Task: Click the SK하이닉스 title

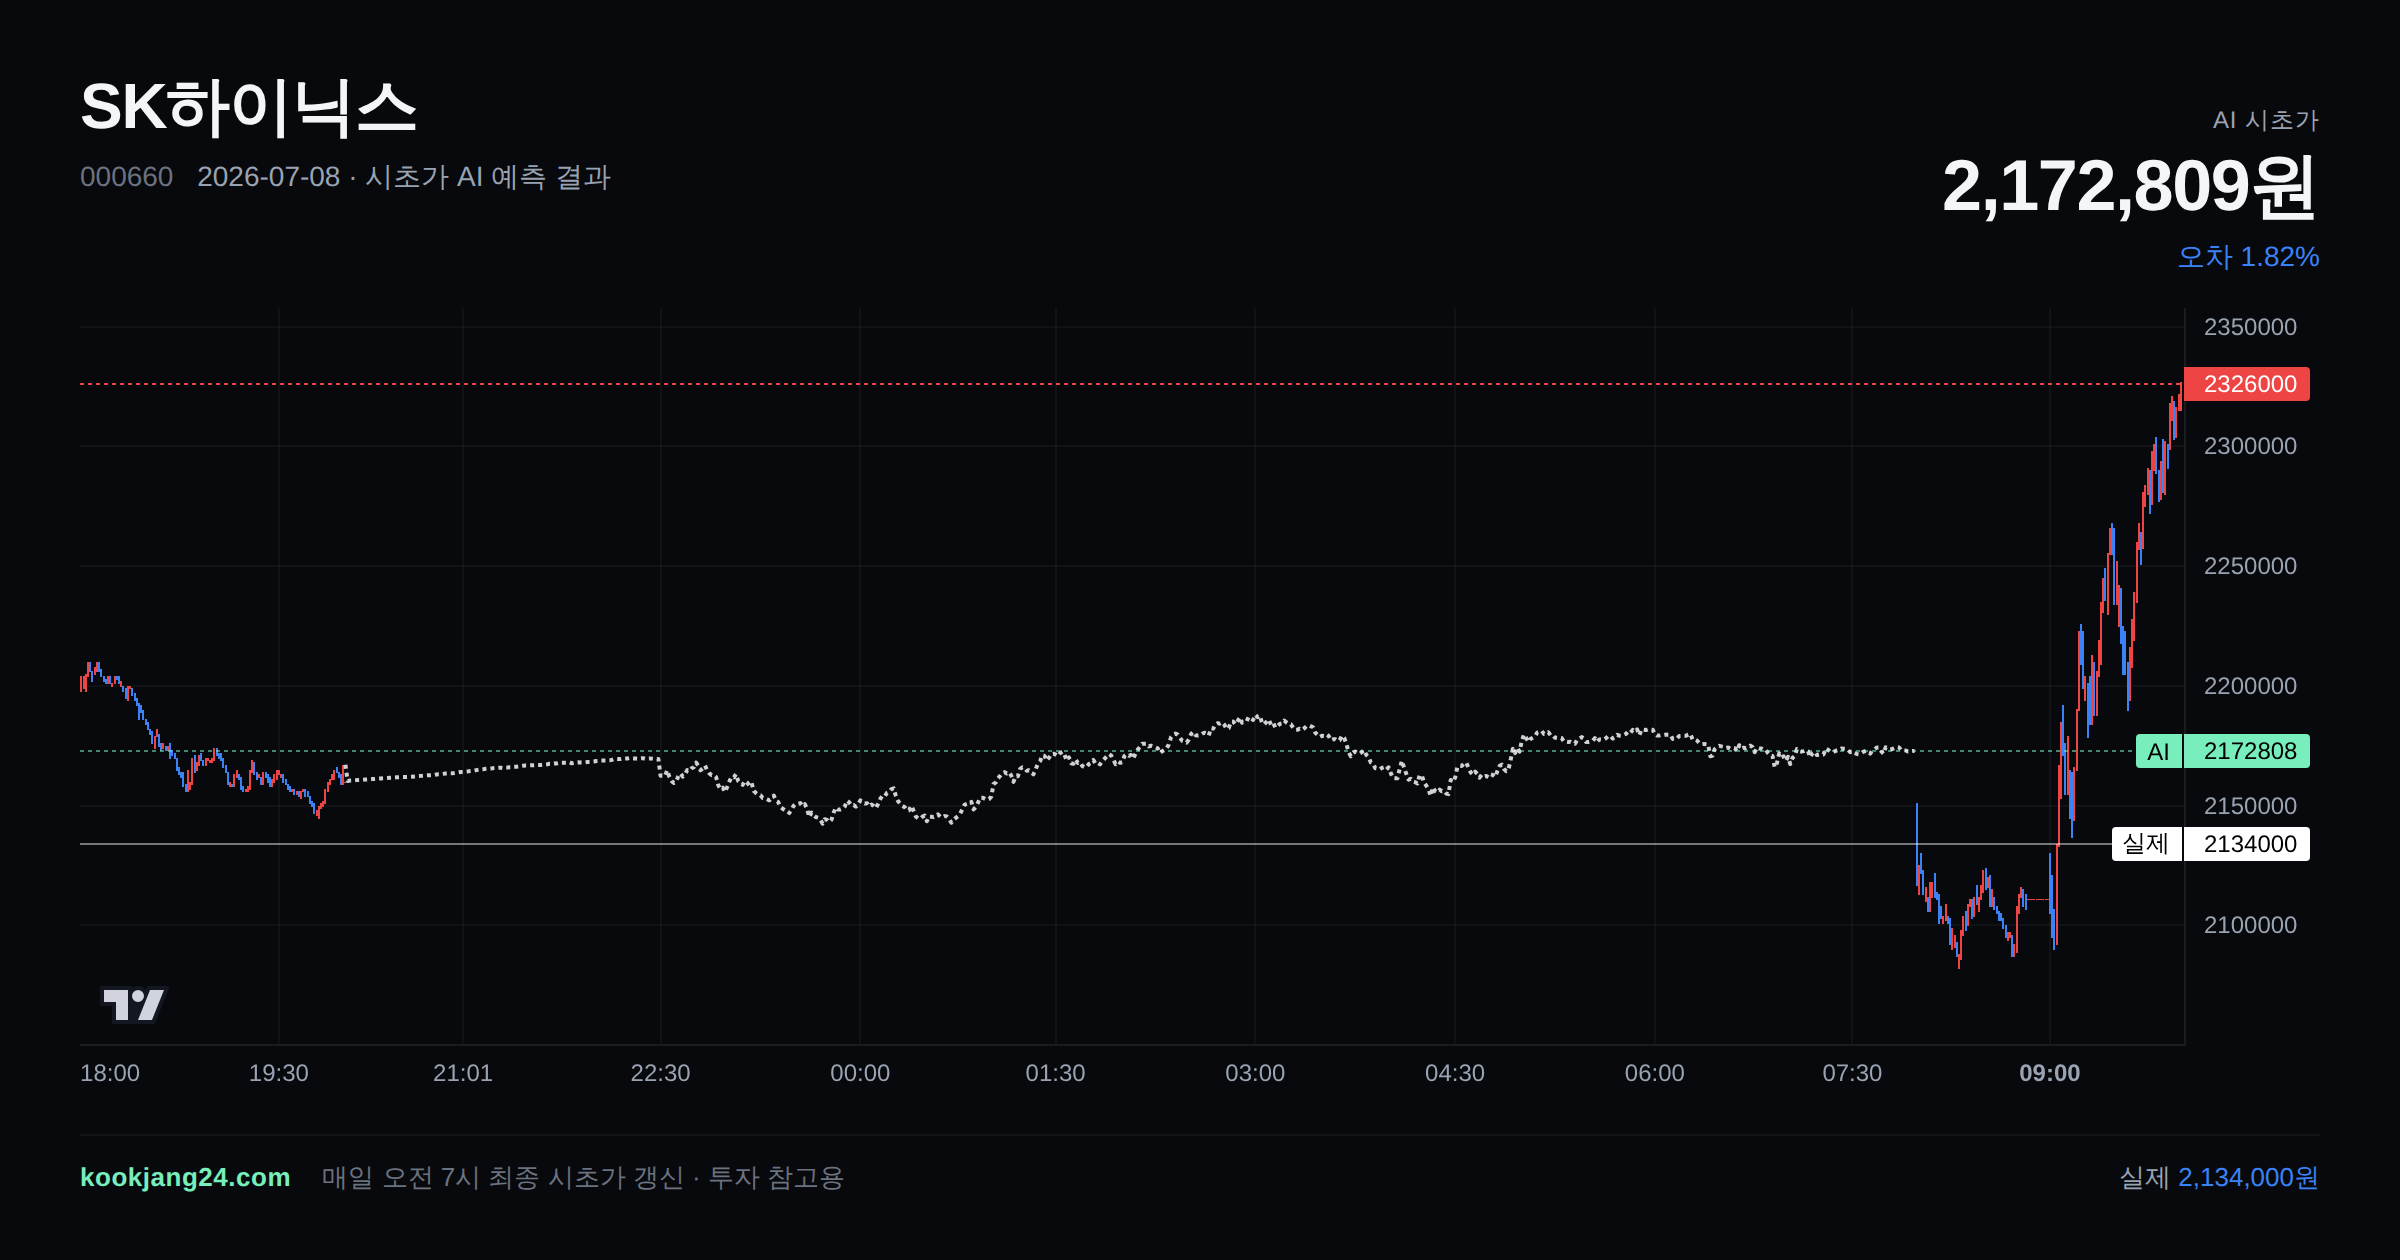Action: [x=248, y=107]
